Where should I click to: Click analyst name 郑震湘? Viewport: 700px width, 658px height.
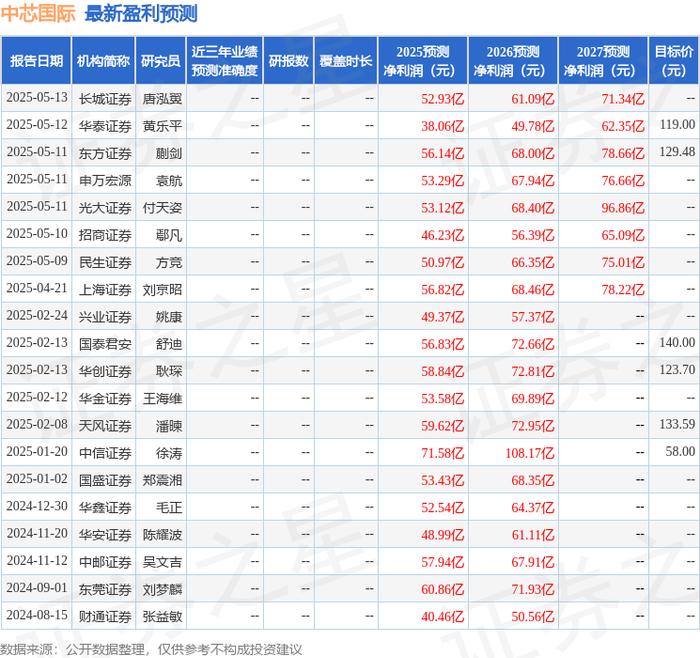click(162, 480)
